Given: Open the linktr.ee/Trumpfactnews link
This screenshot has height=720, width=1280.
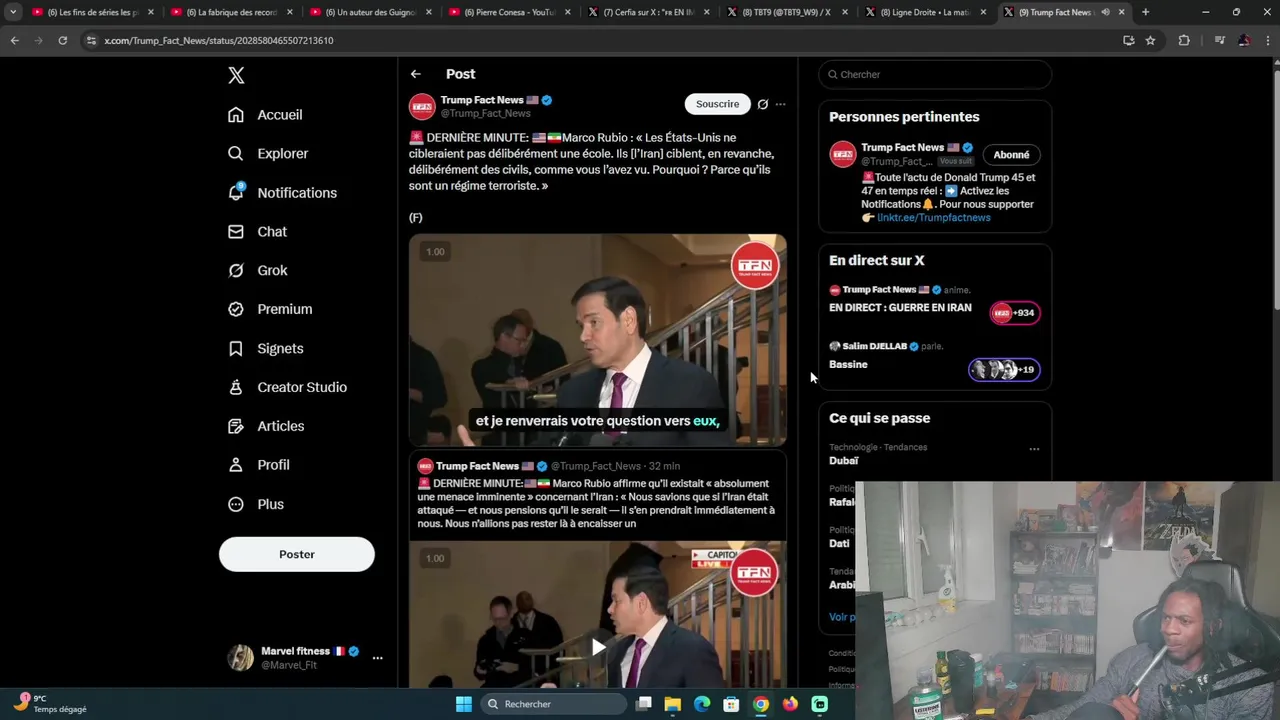Looking at the screenshot, I should pyautogui.click(x=934, y=218).
